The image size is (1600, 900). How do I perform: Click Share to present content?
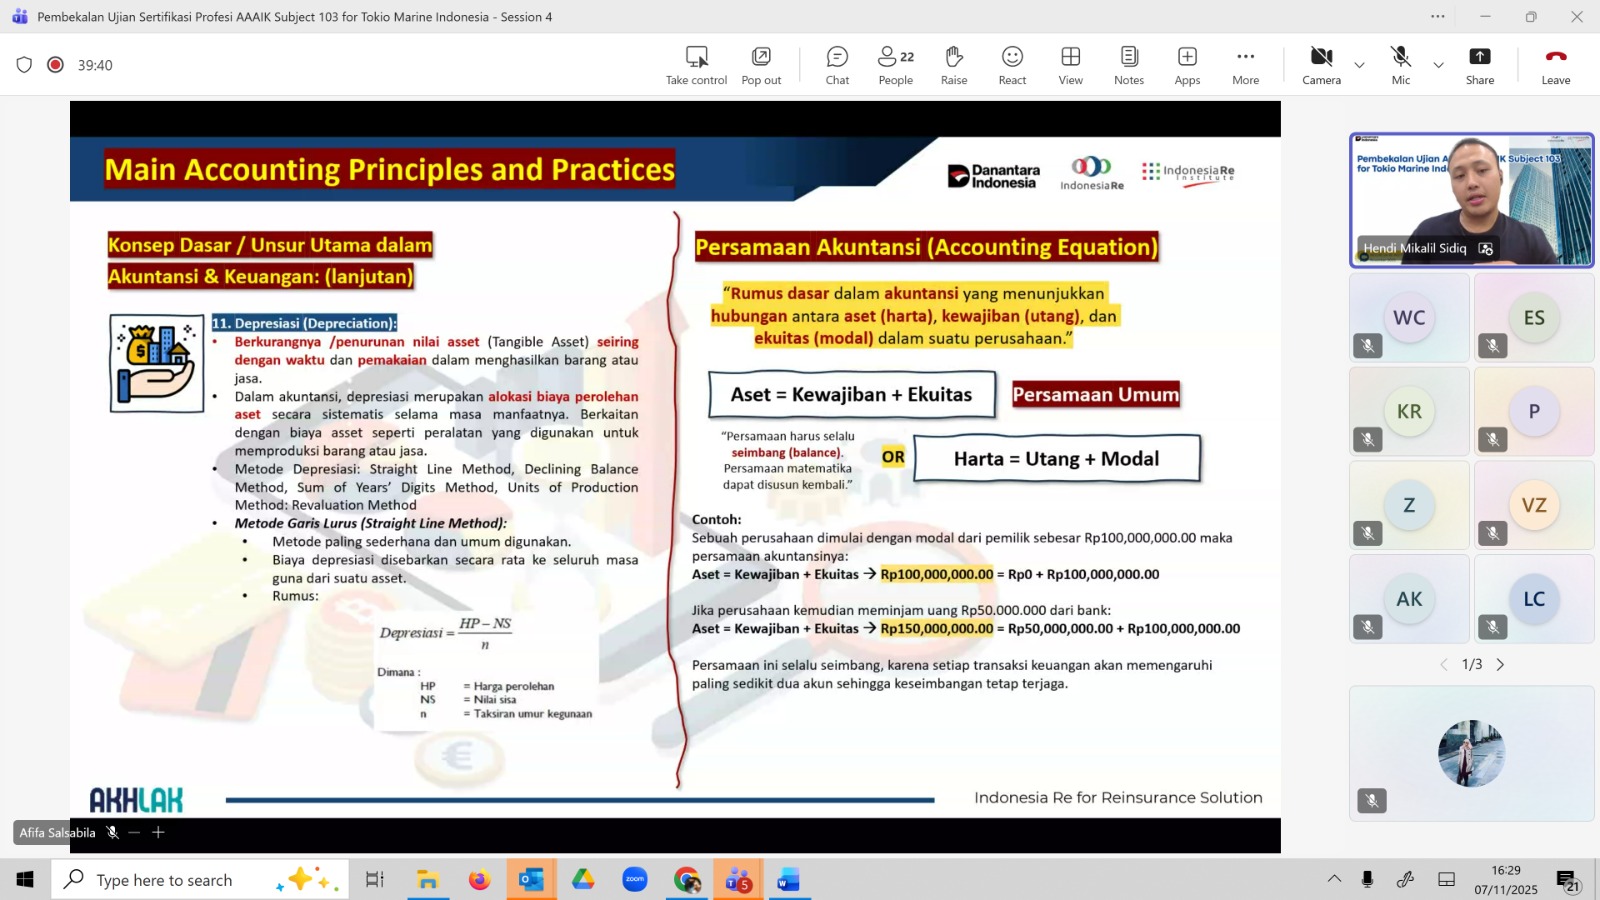click(1480, 65)
